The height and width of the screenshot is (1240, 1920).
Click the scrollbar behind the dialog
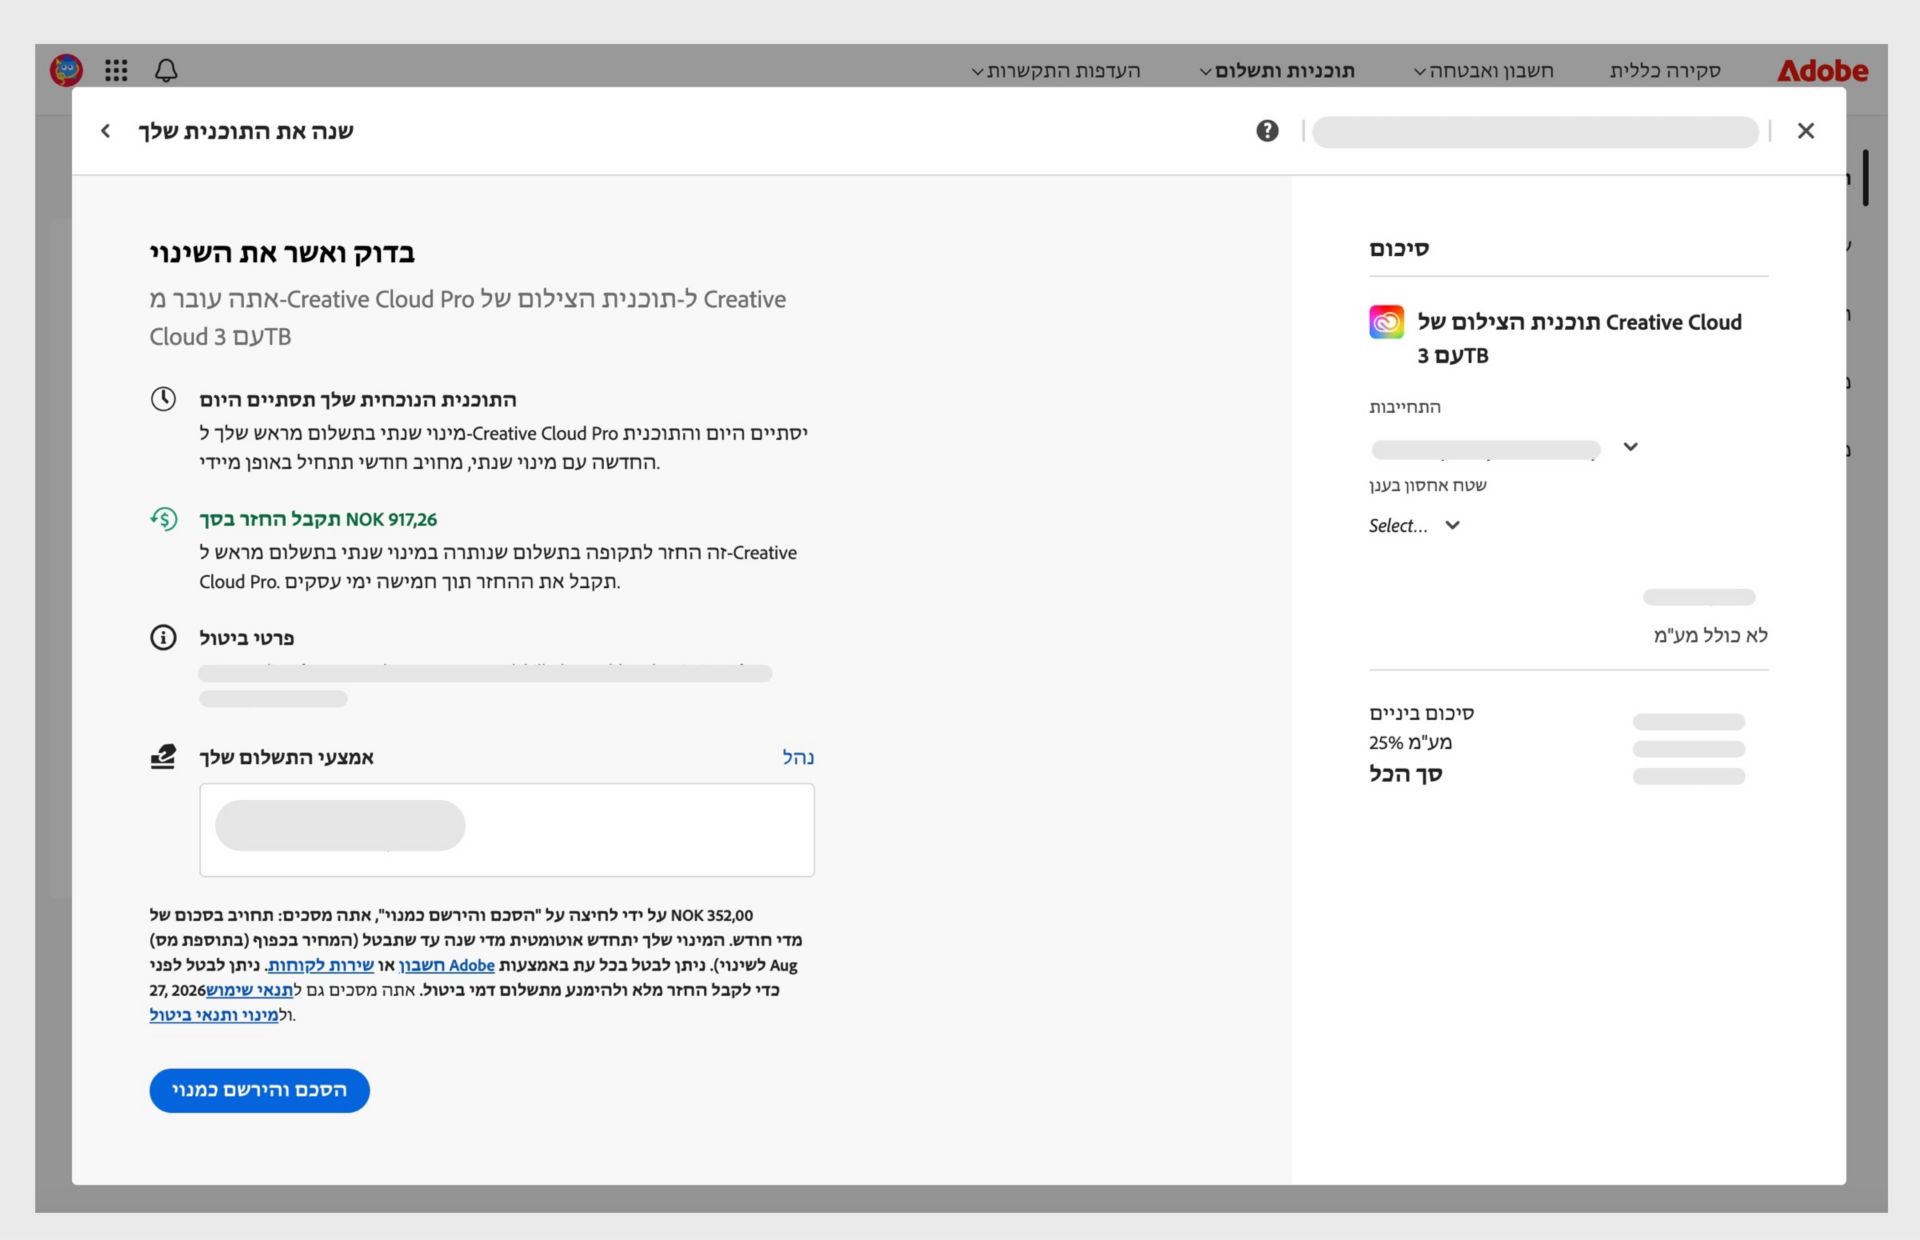pyautogui.click(x=1866, y=178)
